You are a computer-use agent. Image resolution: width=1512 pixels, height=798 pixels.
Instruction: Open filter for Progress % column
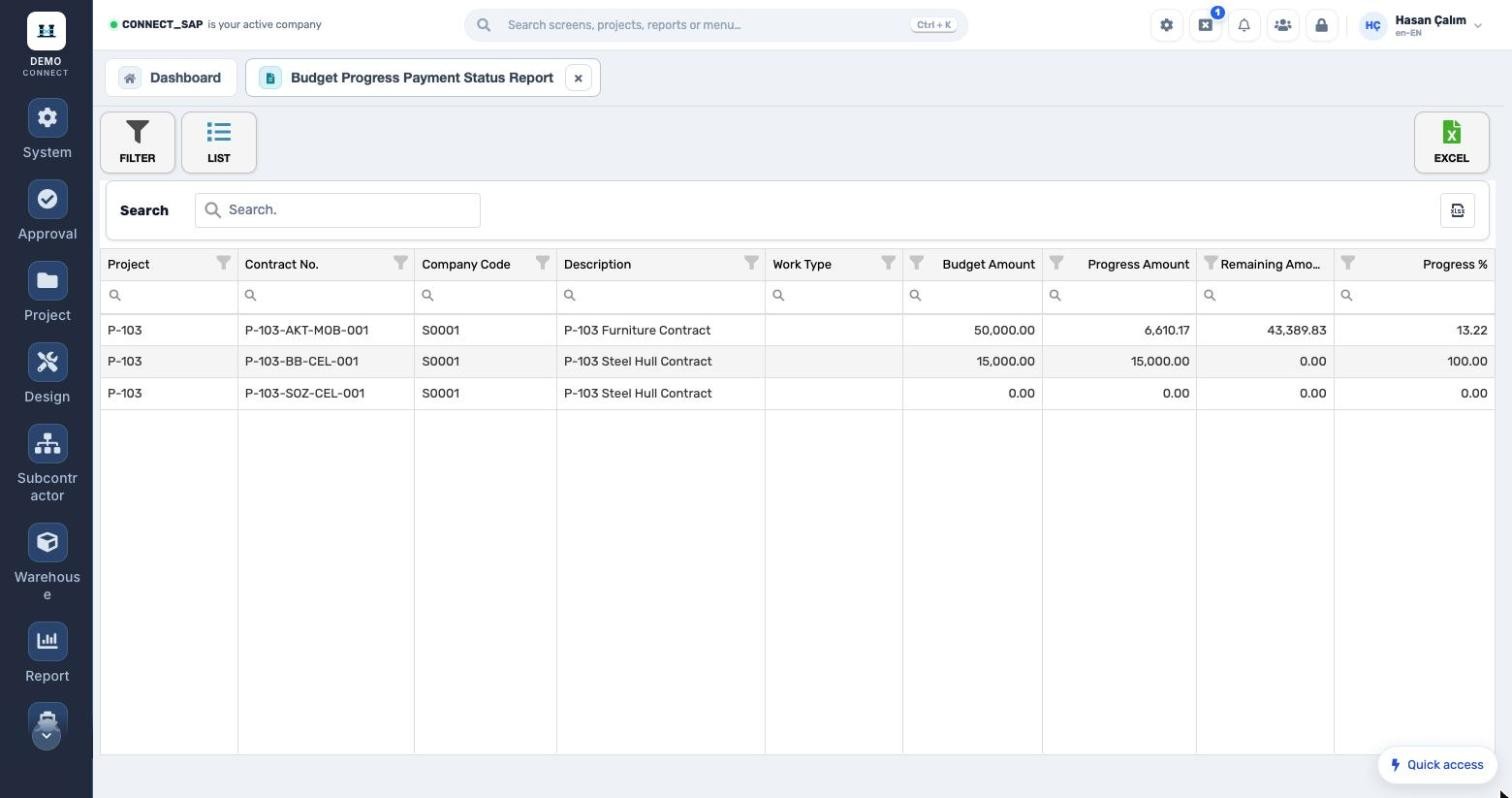[1348, 263]
